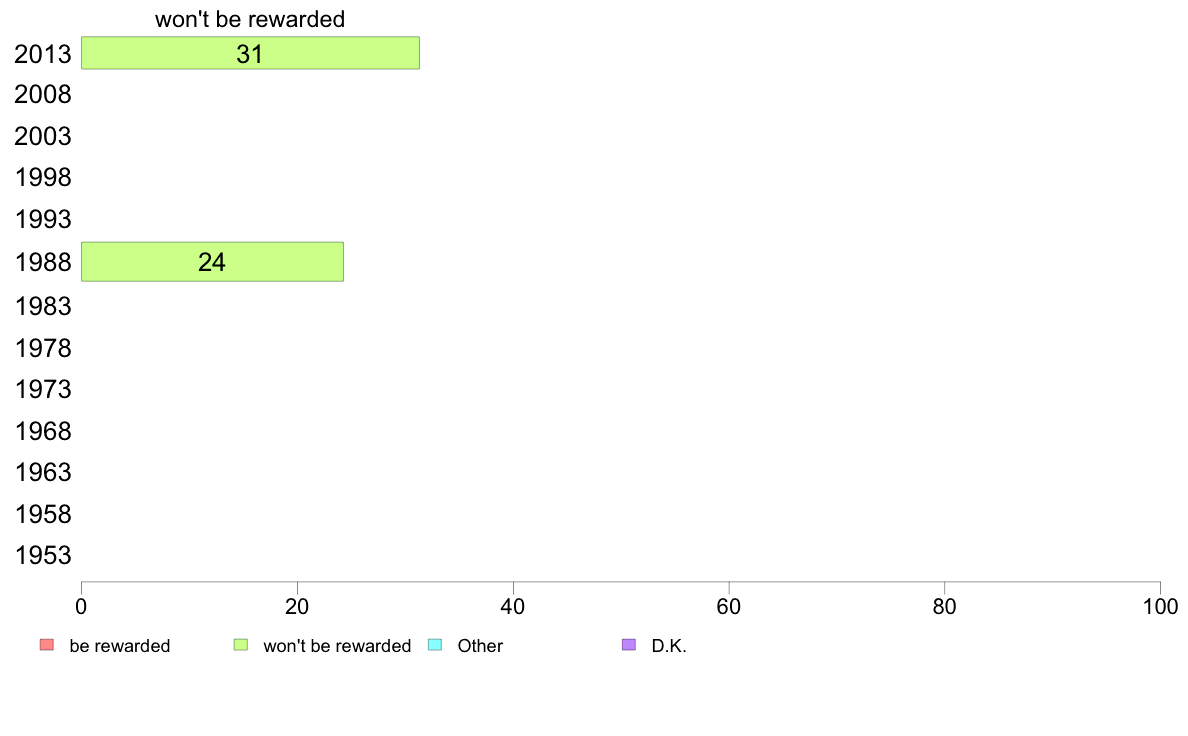
Task: Click the 'Other' legend label text
Action: [x=480, y=646]
